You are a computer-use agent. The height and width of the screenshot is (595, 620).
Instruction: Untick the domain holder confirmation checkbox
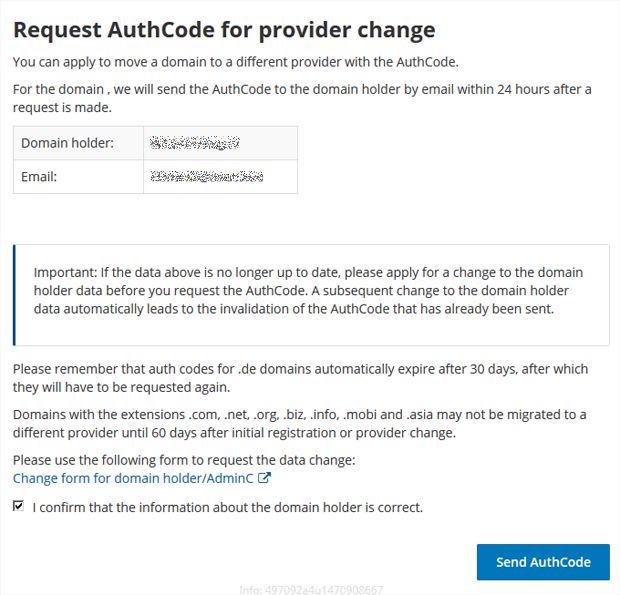click(x=18, y=506)
